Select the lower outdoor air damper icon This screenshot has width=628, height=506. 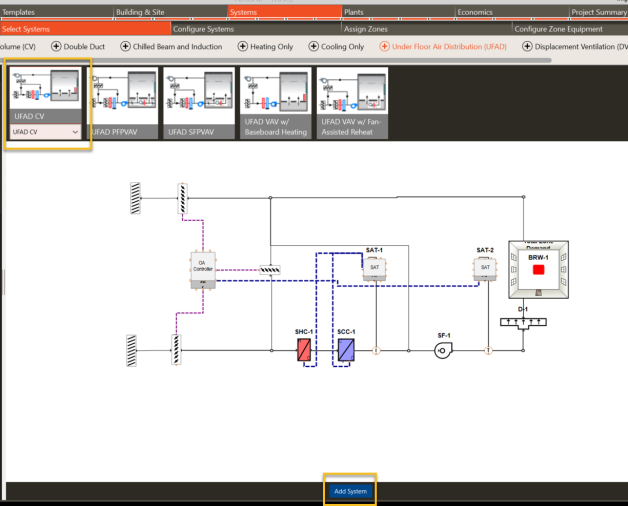[x=176, y=350]
